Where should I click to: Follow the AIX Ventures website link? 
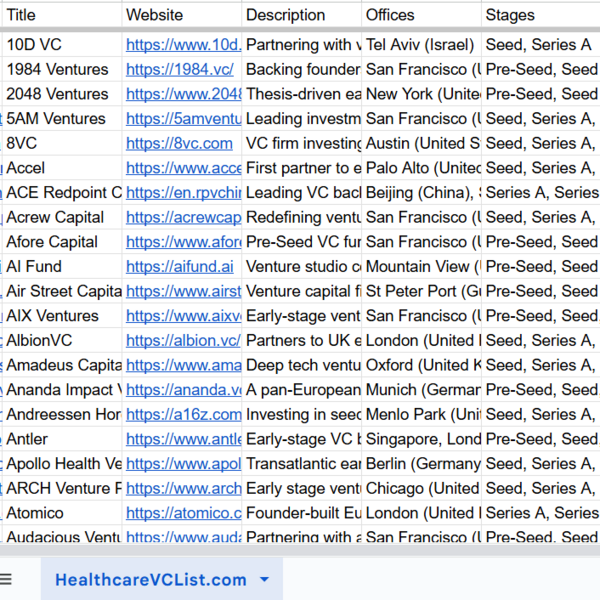(x=184, y=316)
